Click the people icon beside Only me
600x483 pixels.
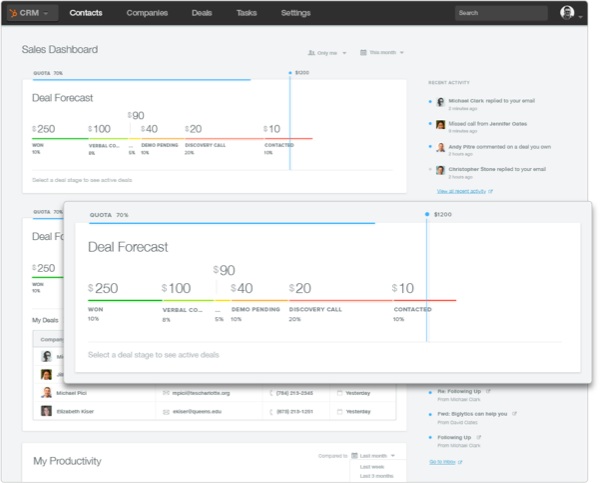(311, 53)
